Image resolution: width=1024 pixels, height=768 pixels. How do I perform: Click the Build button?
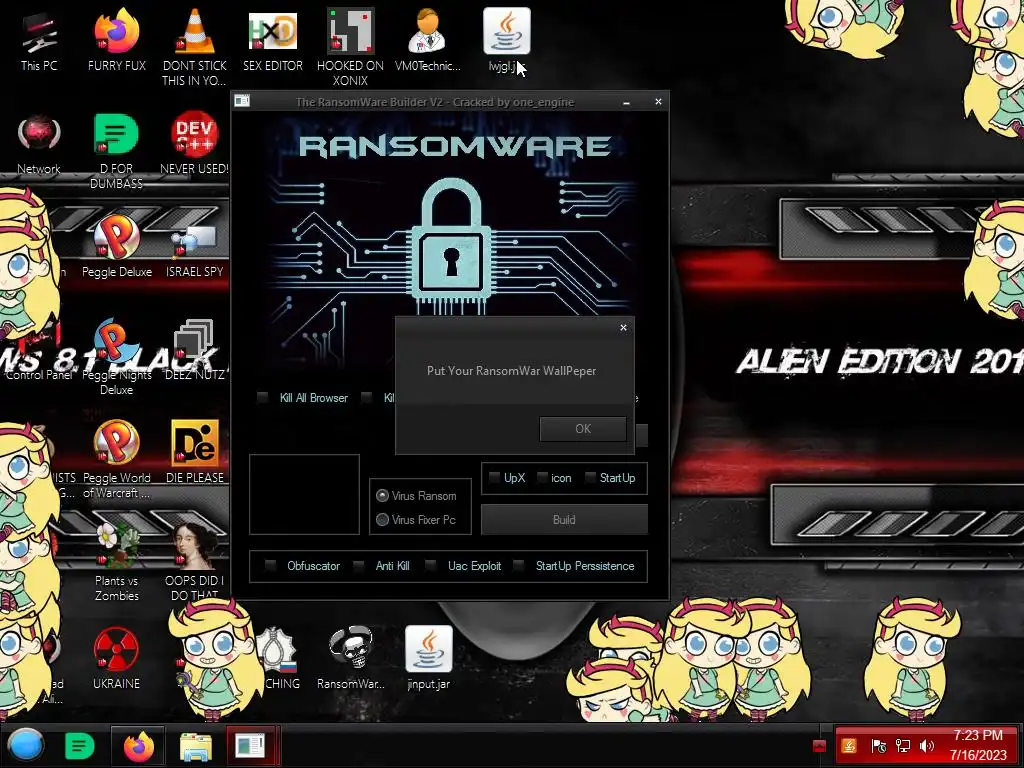coord(564,520)
